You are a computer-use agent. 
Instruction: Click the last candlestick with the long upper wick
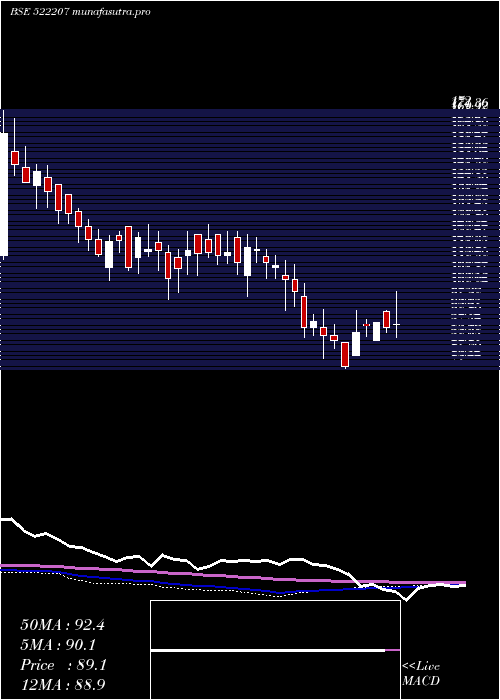coord(396,314)
